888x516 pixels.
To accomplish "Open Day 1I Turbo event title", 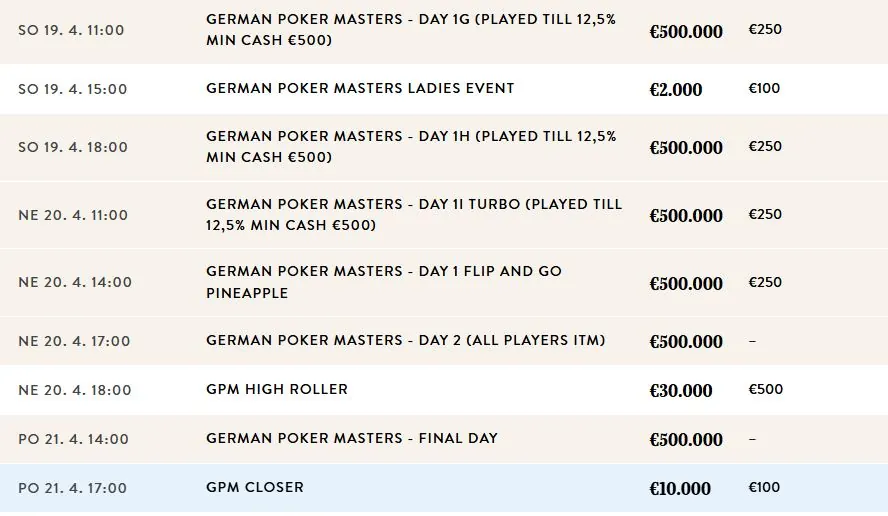I will click(x=414, y=214).
